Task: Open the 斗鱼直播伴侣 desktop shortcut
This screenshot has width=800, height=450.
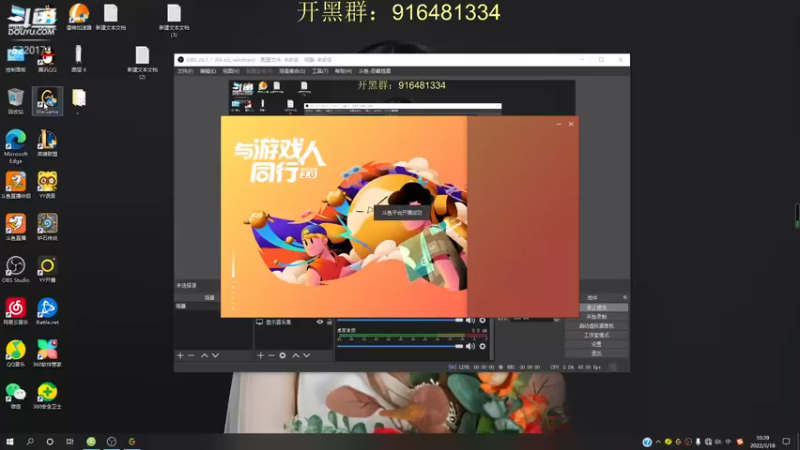Action: 16,185
